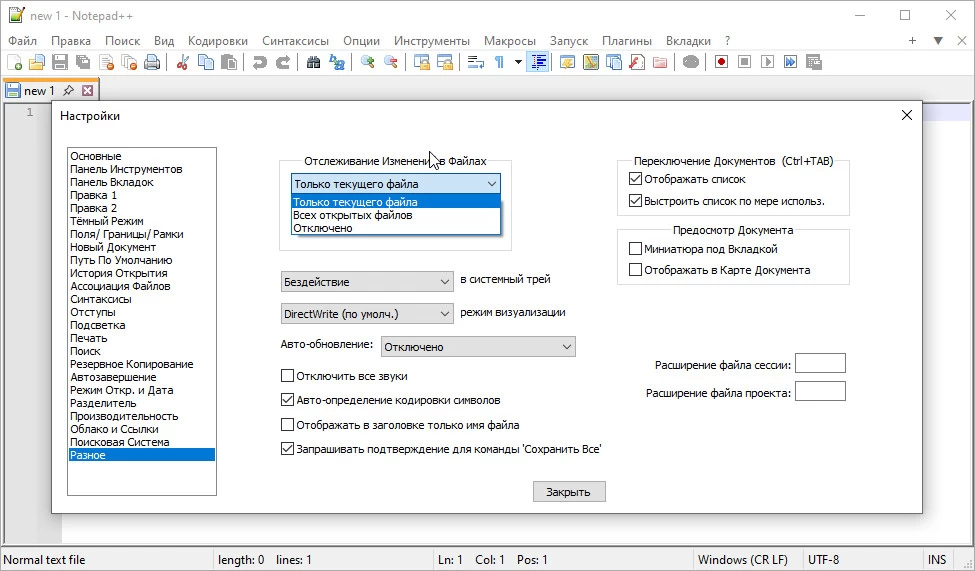
Task: Enable the 'Отключить все звуки' checkbox
Action: [x=288, y=376]
